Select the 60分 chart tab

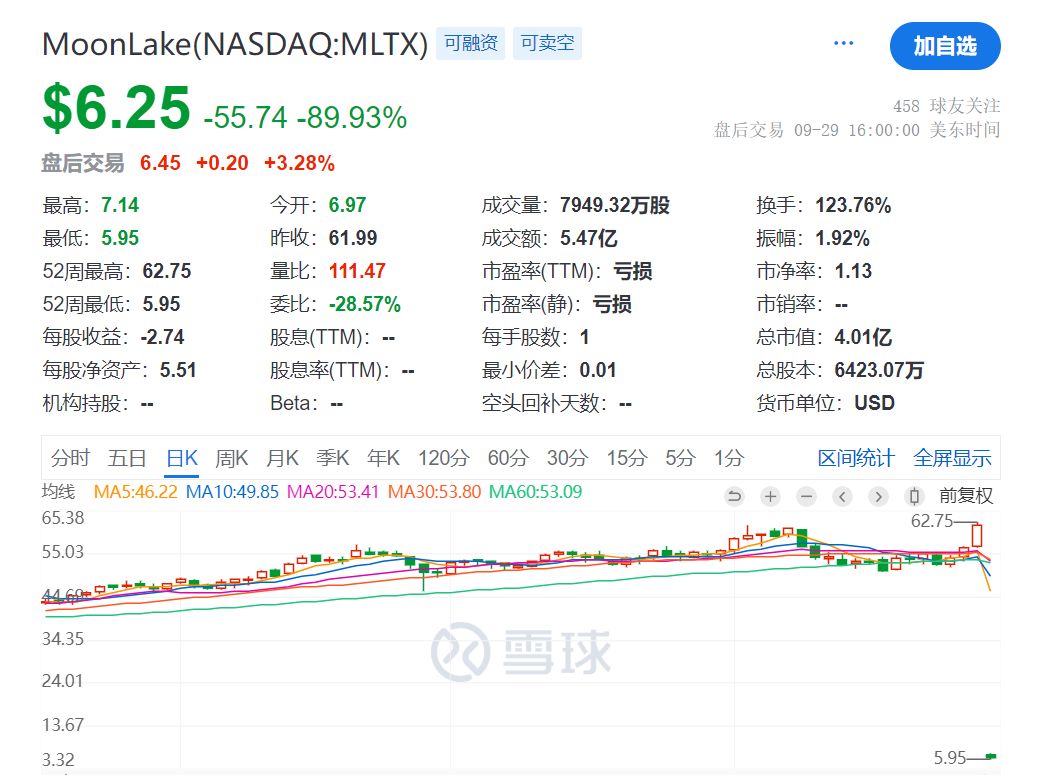pyautogui.click(x=508, y=458)
